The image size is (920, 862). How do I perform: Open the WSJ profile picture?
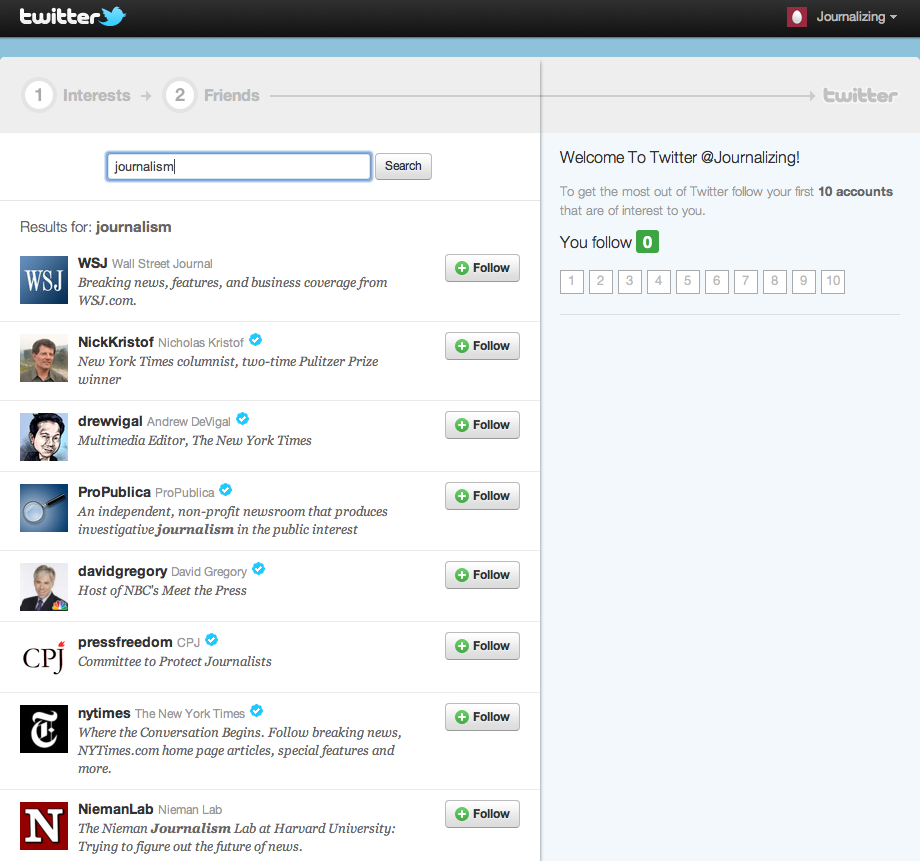pos(44,280)
